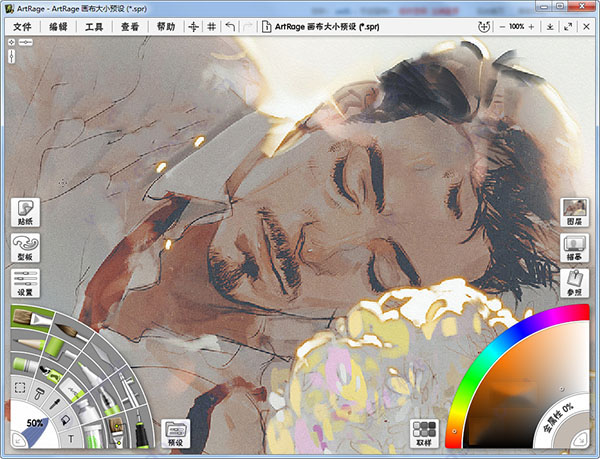
Task: Collapse the tool picker corner arrow
Action: click(17, 440)
